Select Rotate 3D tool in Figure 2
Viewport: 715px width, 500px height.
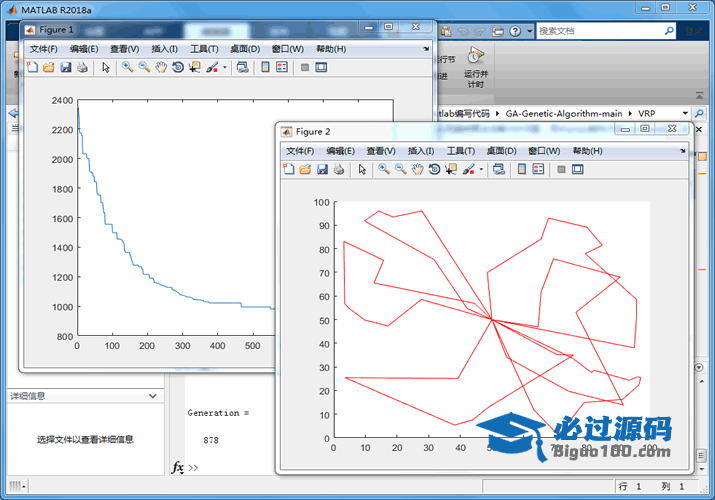point(435,170)
